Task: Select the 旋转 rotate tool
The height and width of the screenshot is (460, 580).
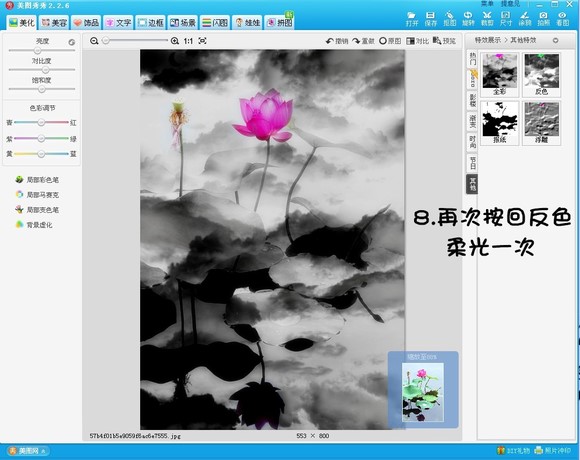Action: (x=468, y=19)
